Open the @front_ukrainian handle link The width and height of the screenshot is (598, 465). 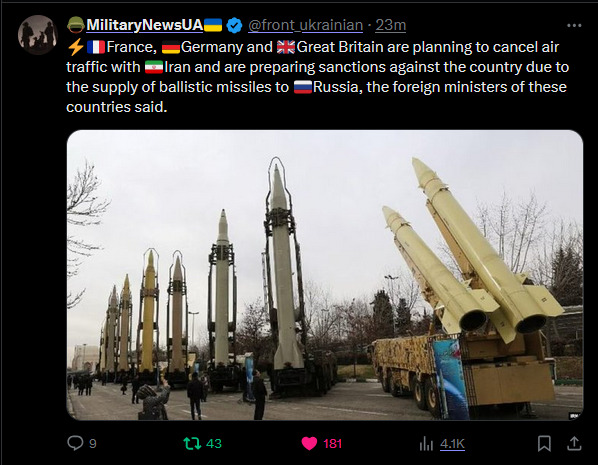click(305, 26)
